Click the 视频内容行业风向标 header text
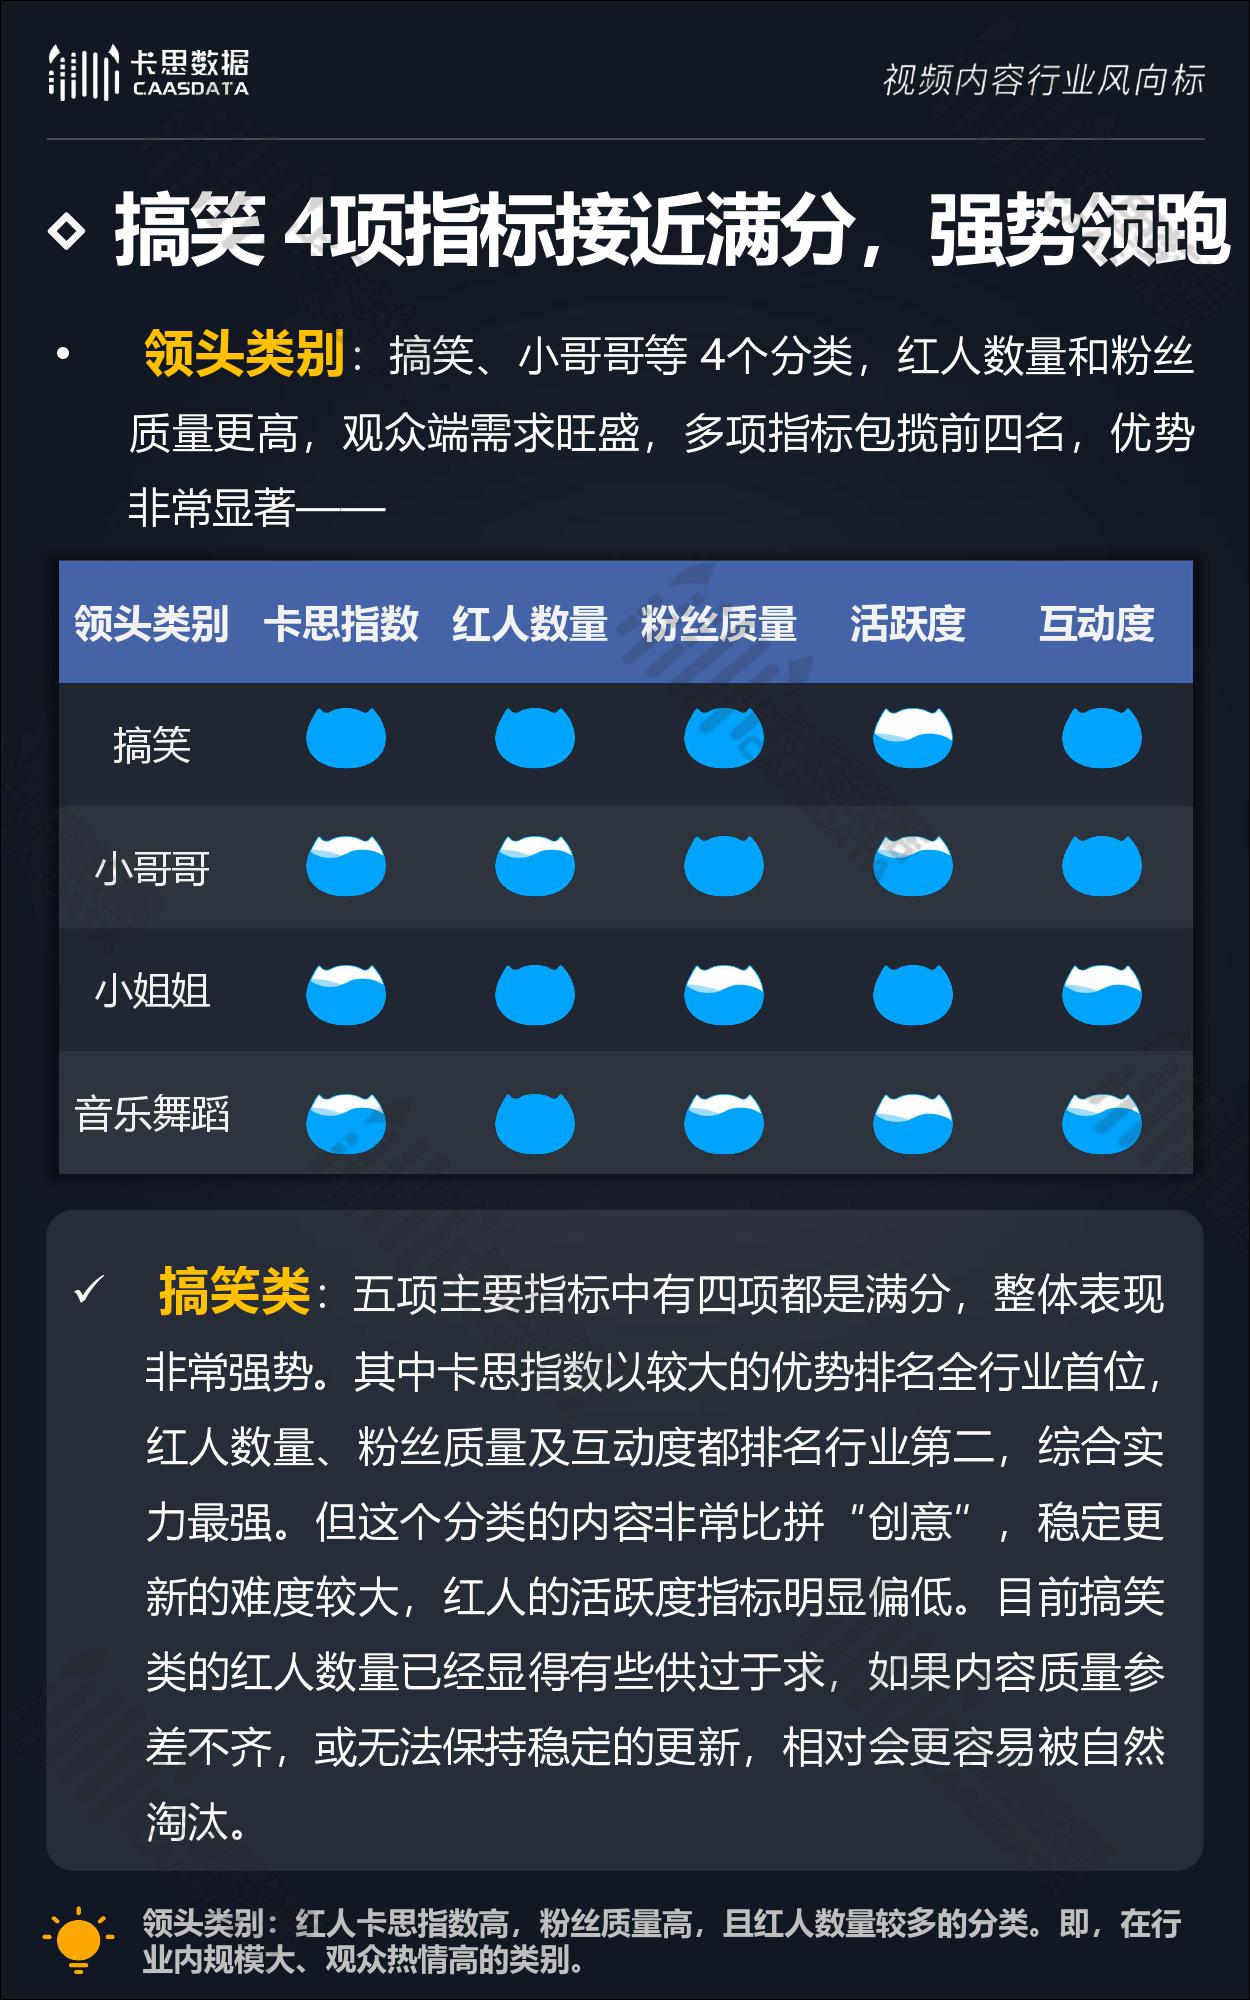The image size is (1250, 2000). coord(1043,80)
